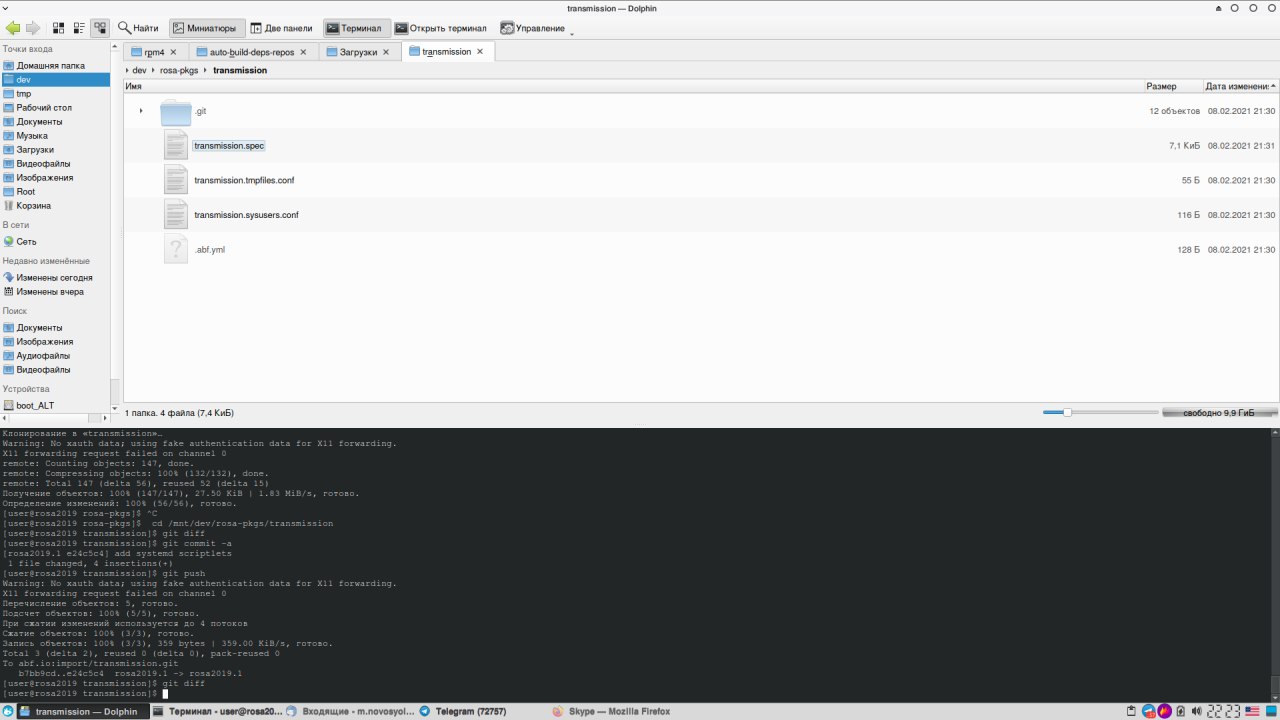The width and height of the screenshot is (1280, 720).
Task: Open Документы under Точки входа
Action: (55, 121)
